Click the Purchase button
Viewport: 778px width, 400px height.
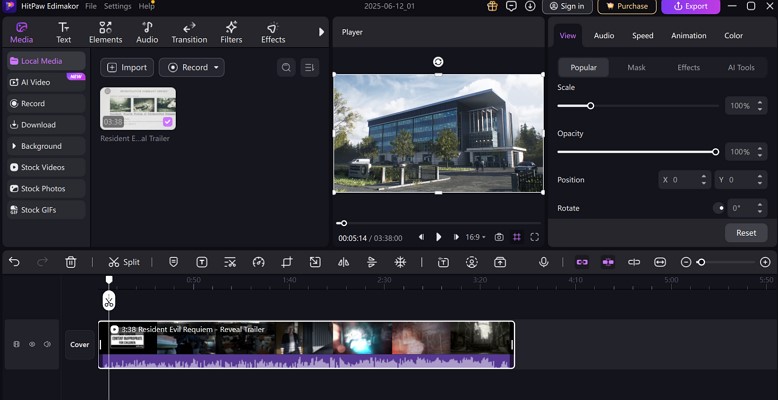627,6
